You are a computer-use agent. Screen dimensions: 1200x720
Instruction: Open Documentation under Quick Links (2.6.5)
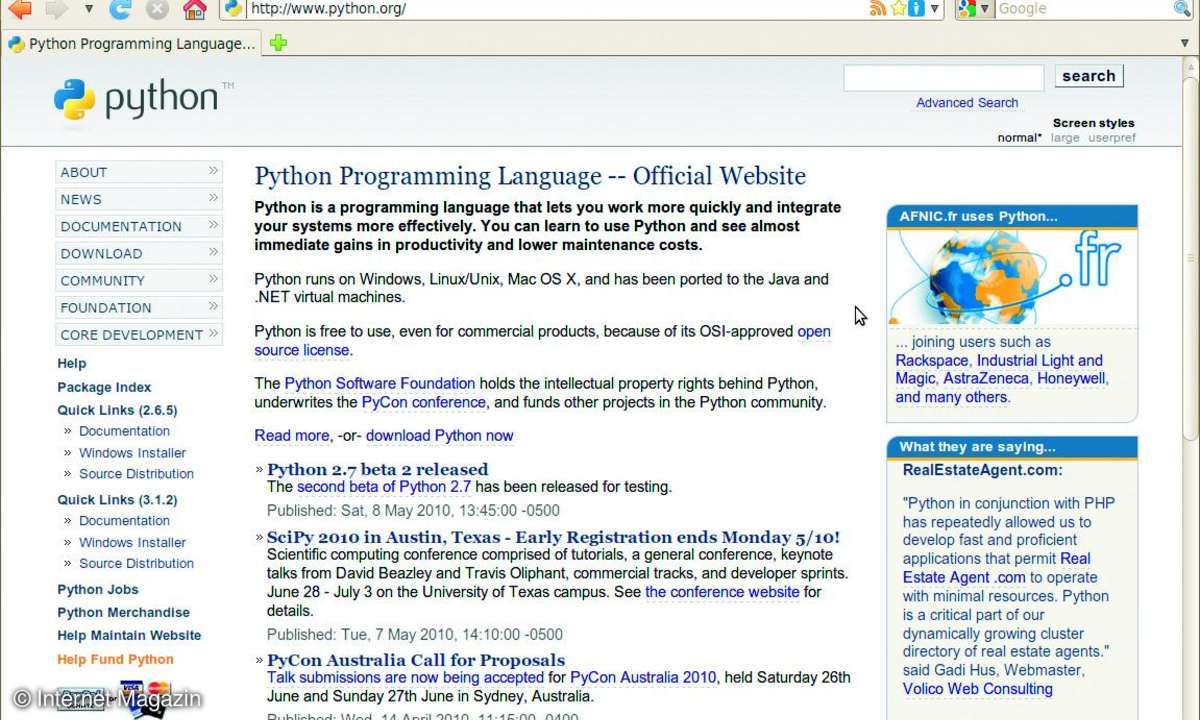click(124, 431)
